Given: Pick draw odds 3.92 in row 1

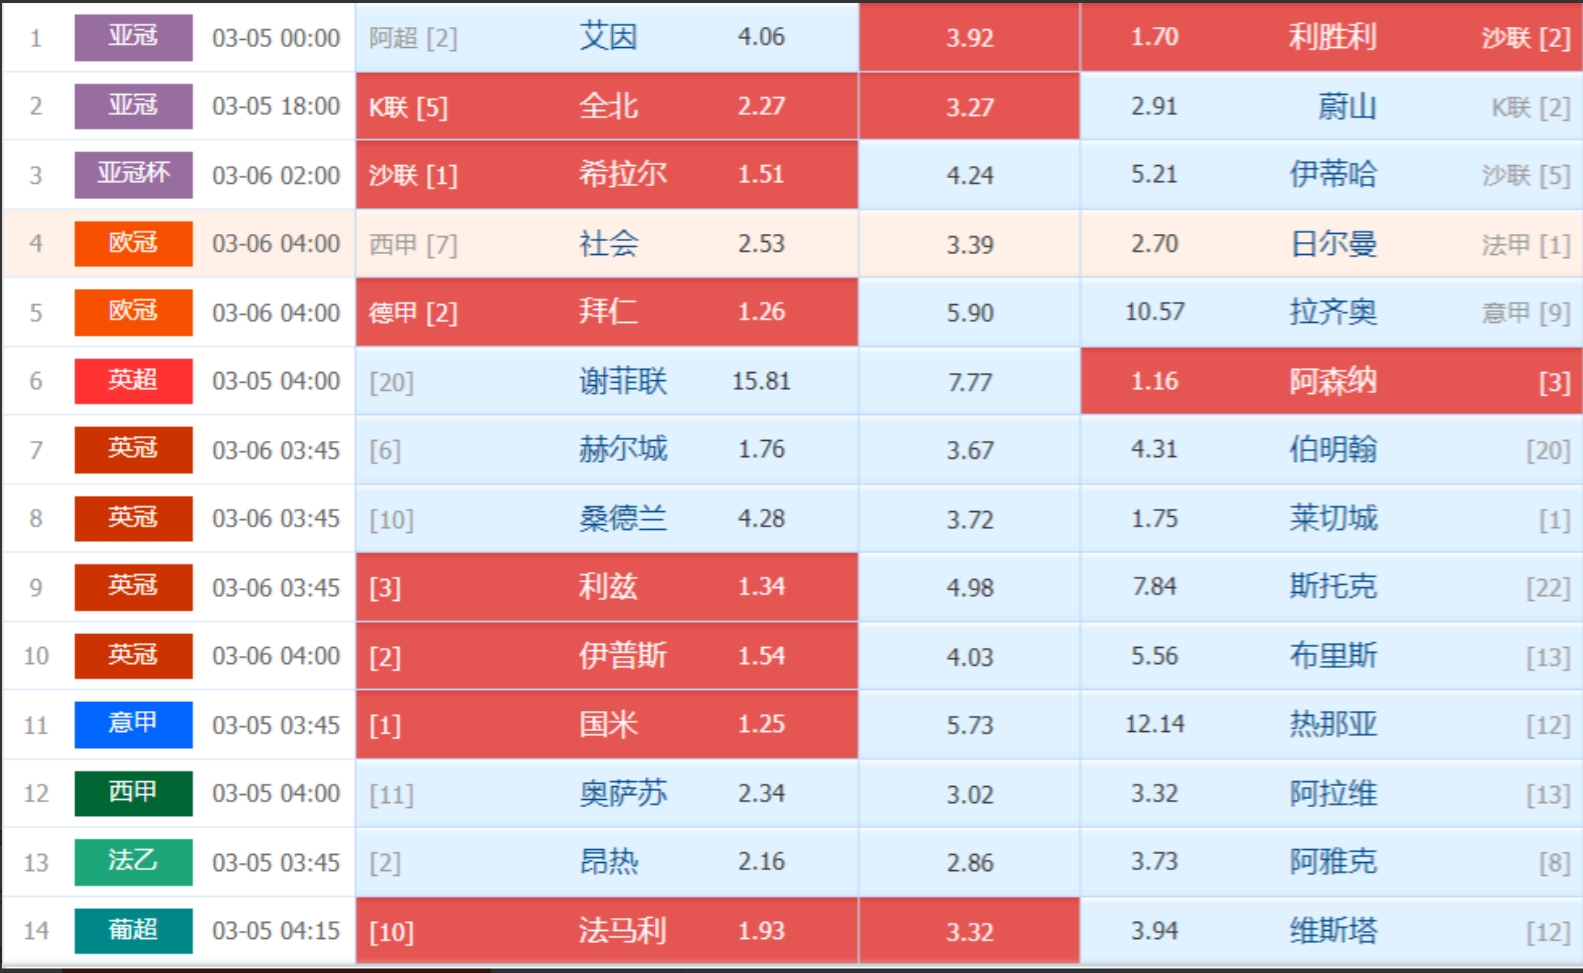Looking at the screenshot, I should (969, 38).
